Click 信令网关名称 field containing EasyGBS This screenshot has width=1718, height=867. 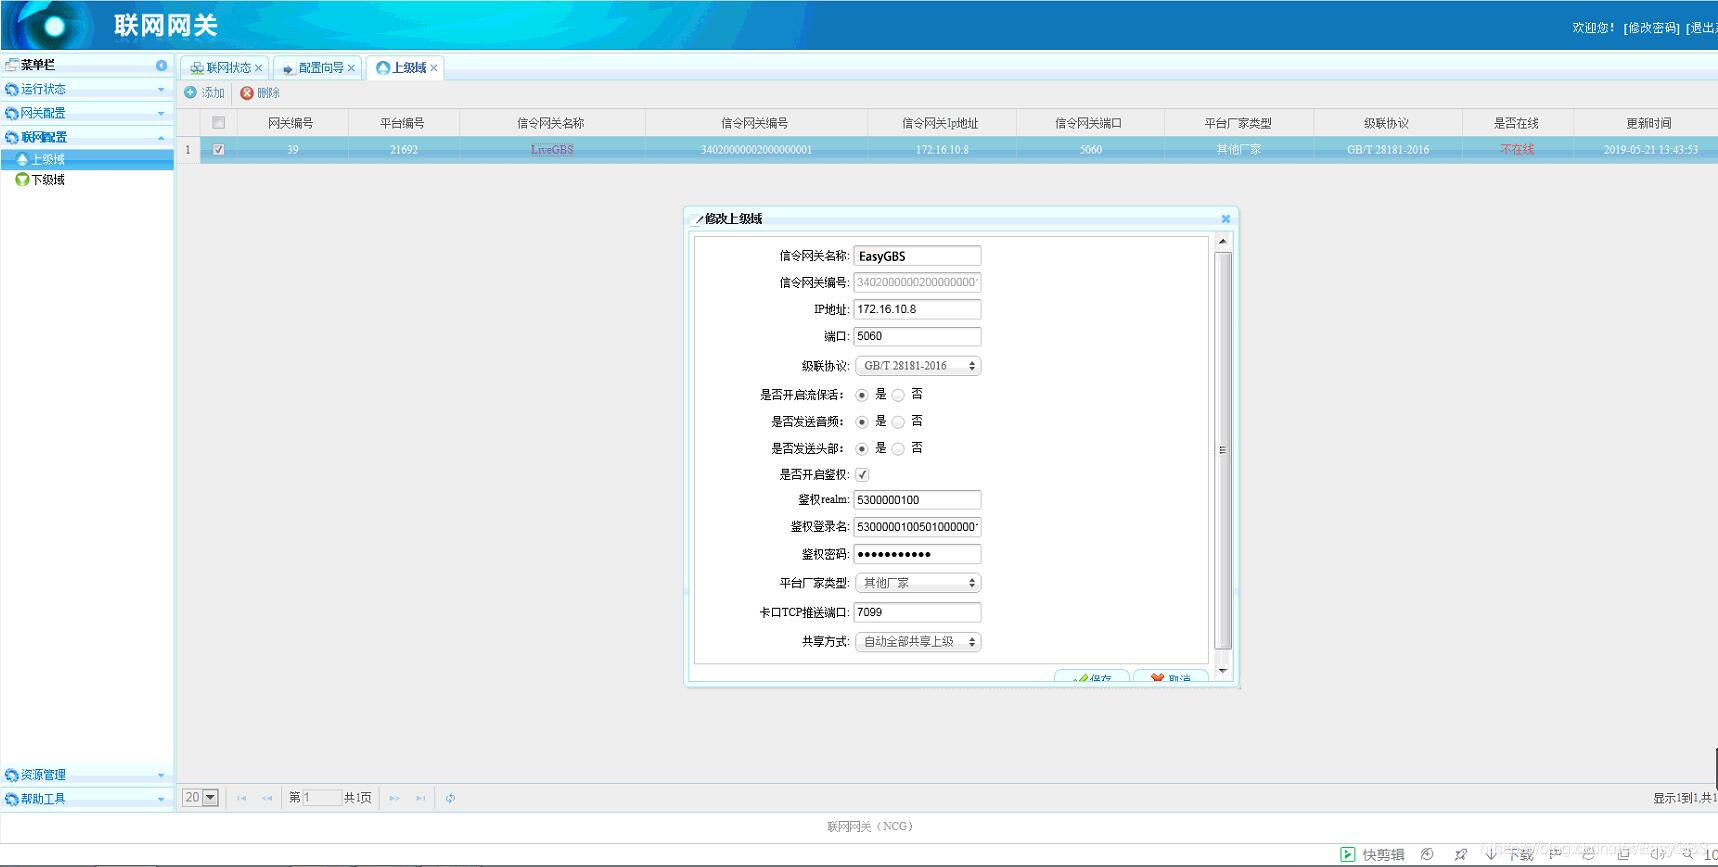pos(917,256)
